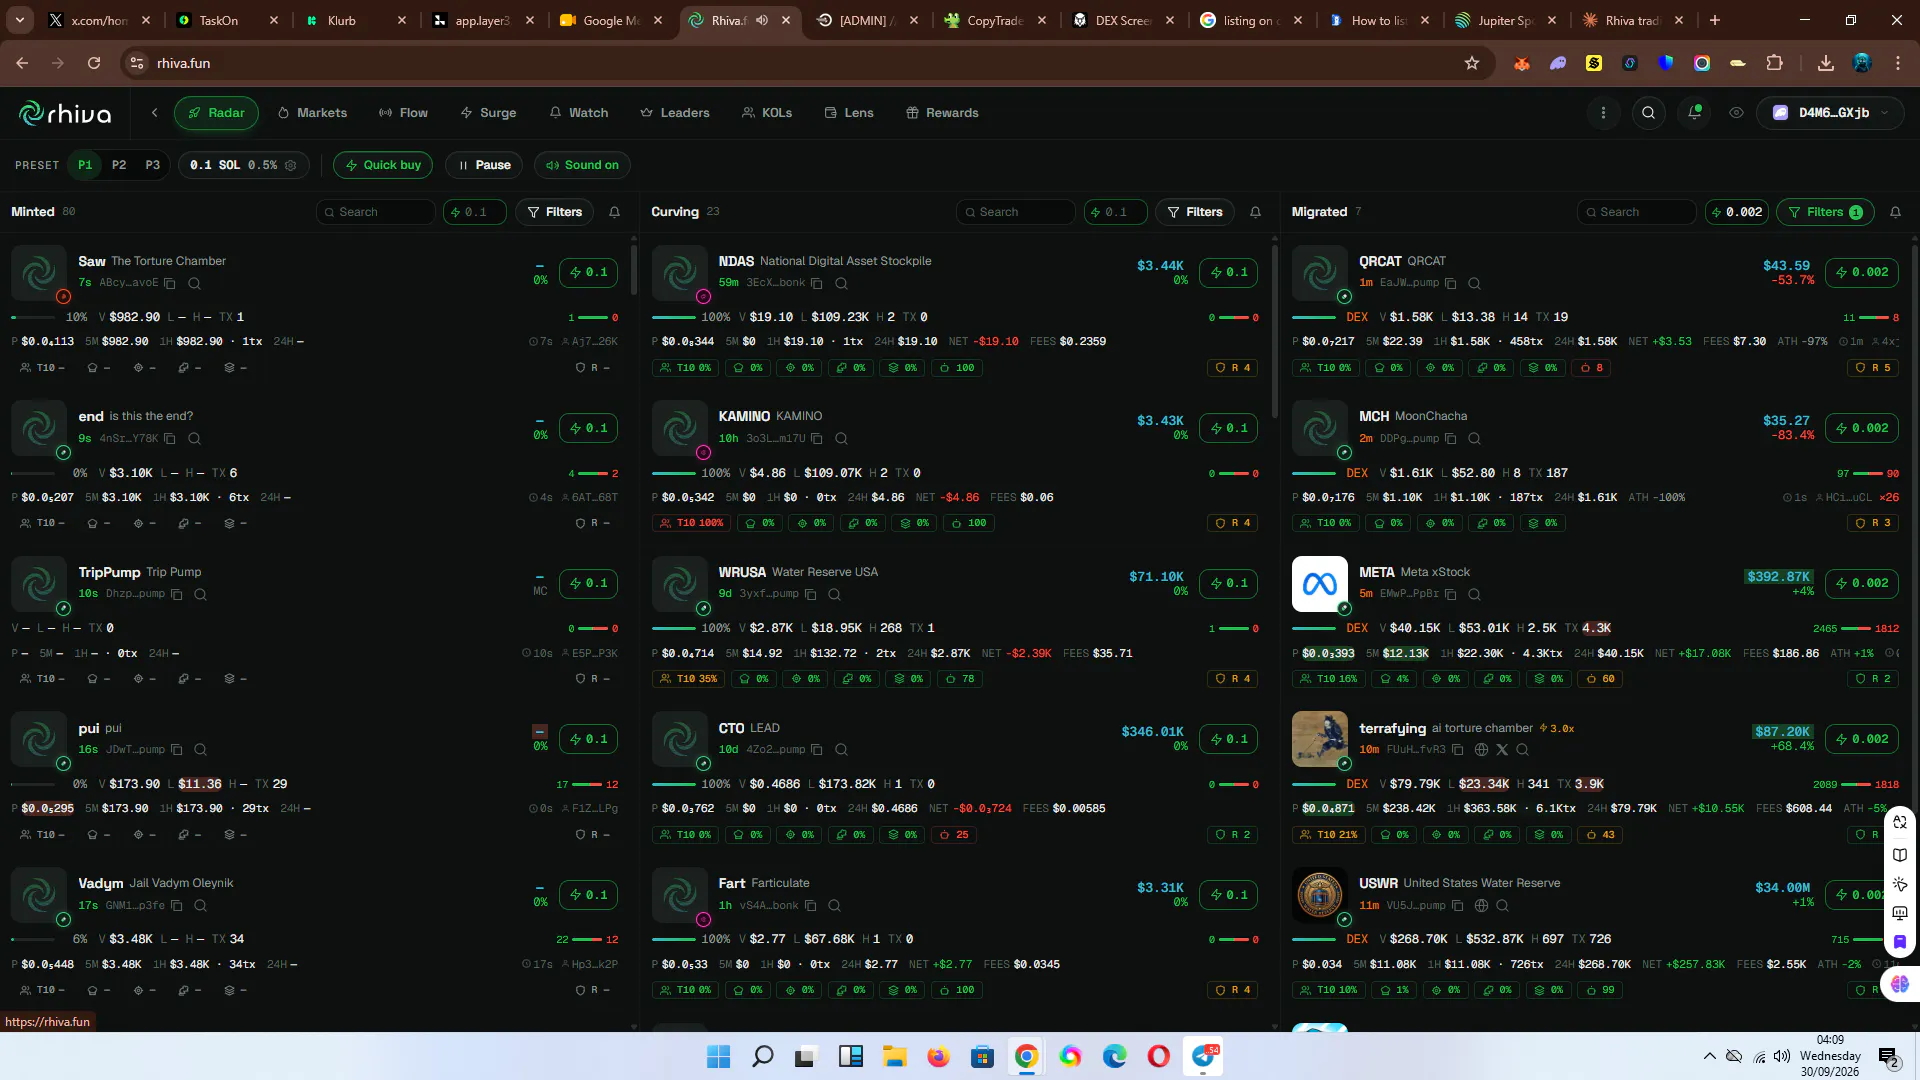This screenshot has width=1920, height=1080.
Task: Quick buy 0.1 of NDAS token
Action: [1228, 272]
